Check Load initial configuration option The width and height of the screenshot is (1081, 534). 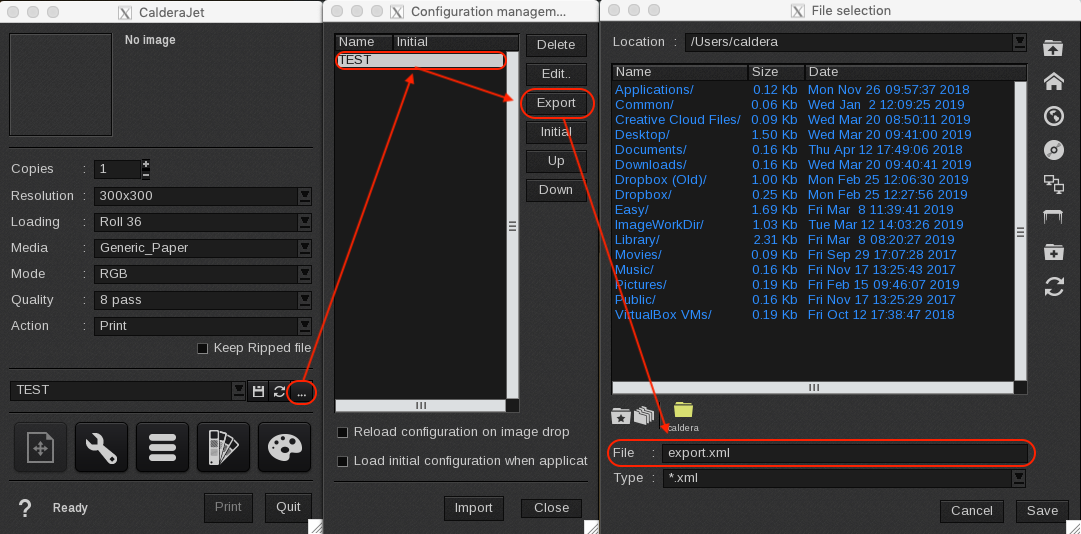pos(343,461)
